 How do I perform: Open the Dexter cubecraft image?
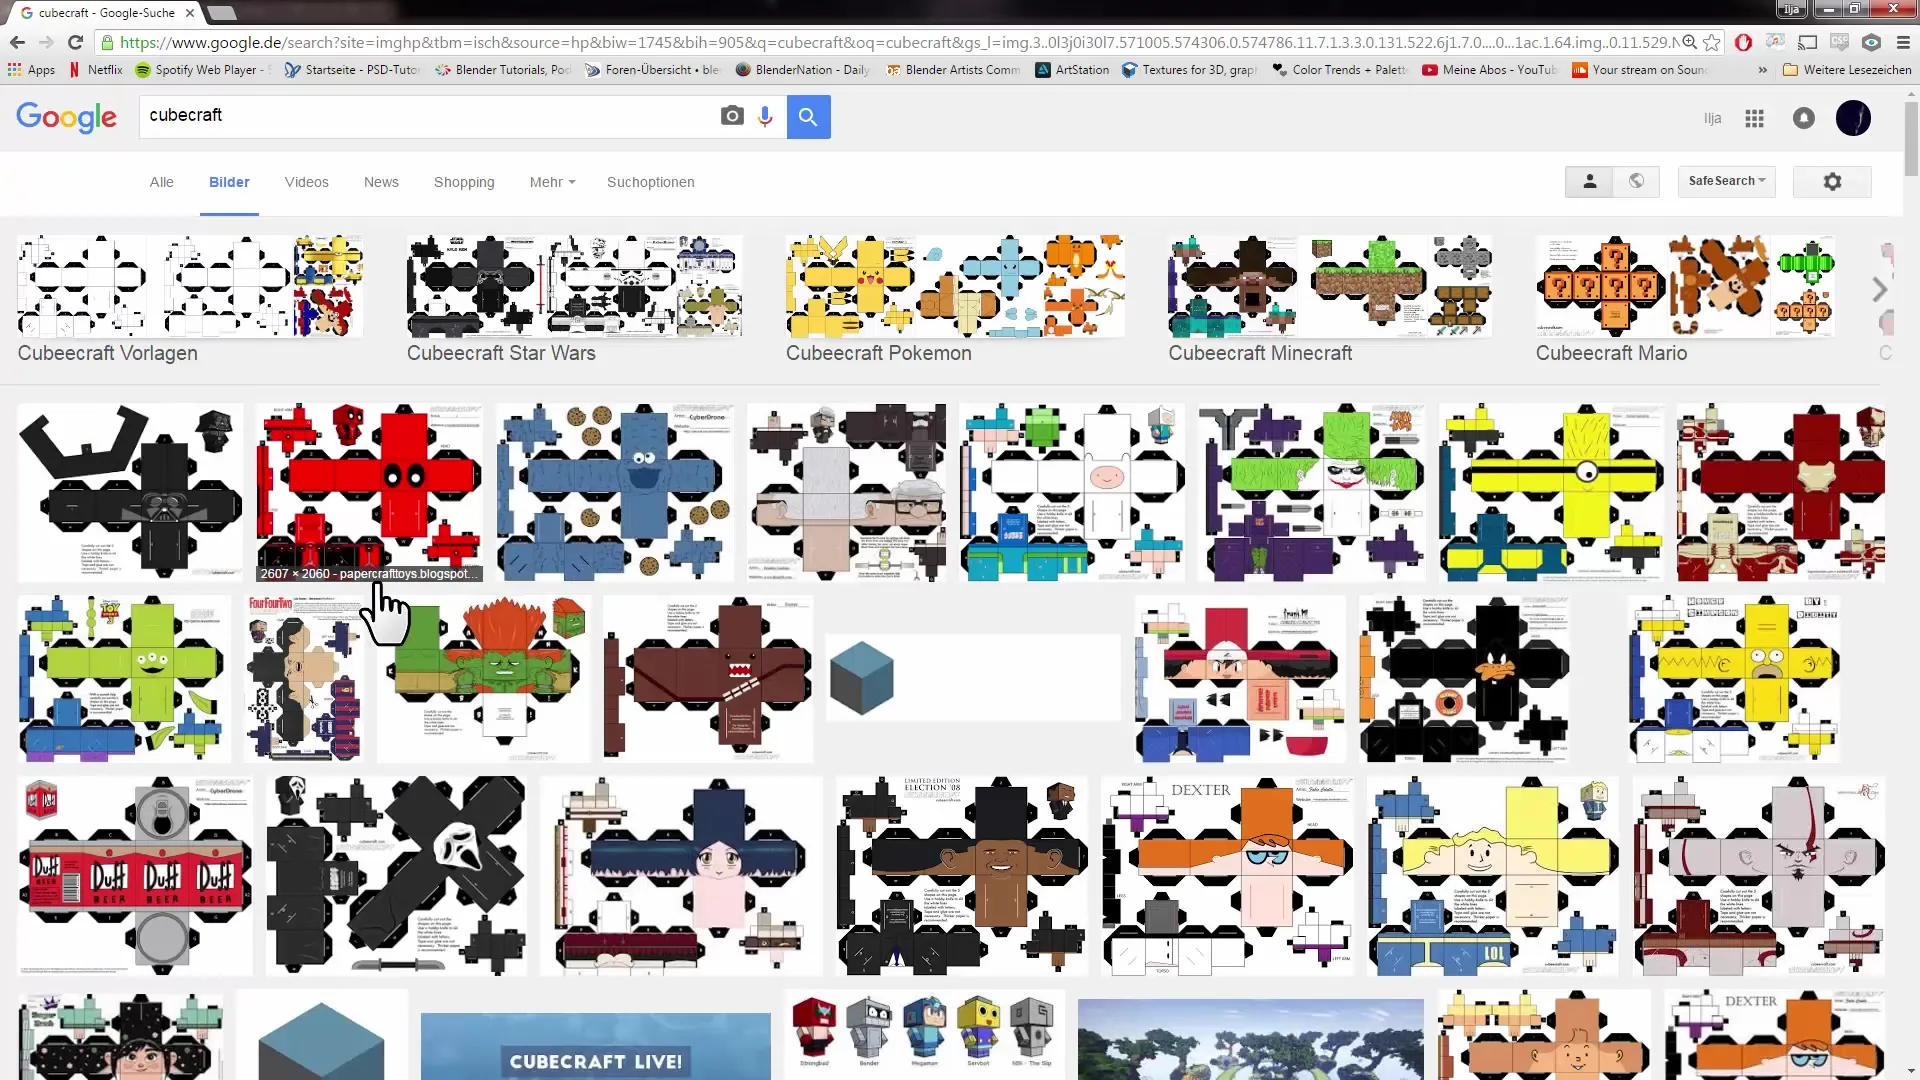(1227, 875)
